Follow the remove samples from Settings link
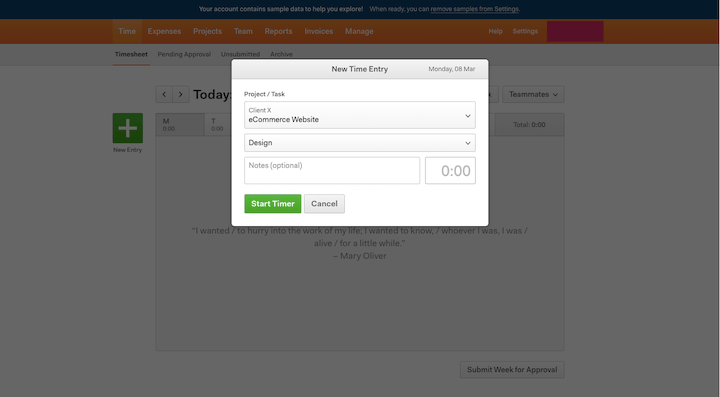720x397 pixels. (x=475, y=9)
